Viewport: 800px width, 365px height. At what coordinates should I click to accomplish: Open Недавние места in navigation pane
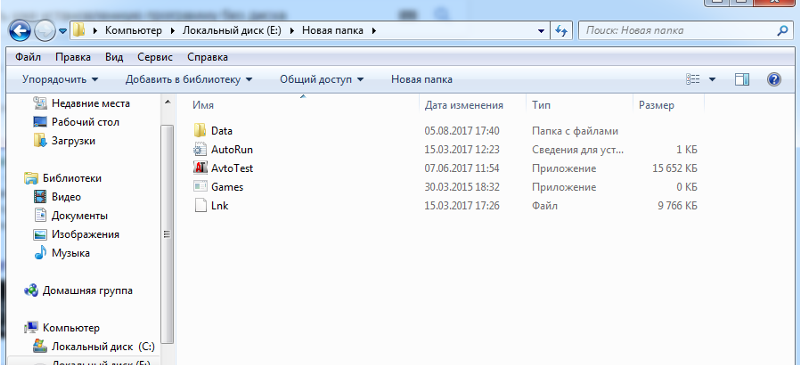pyautogui.click(x=90, y=103)
